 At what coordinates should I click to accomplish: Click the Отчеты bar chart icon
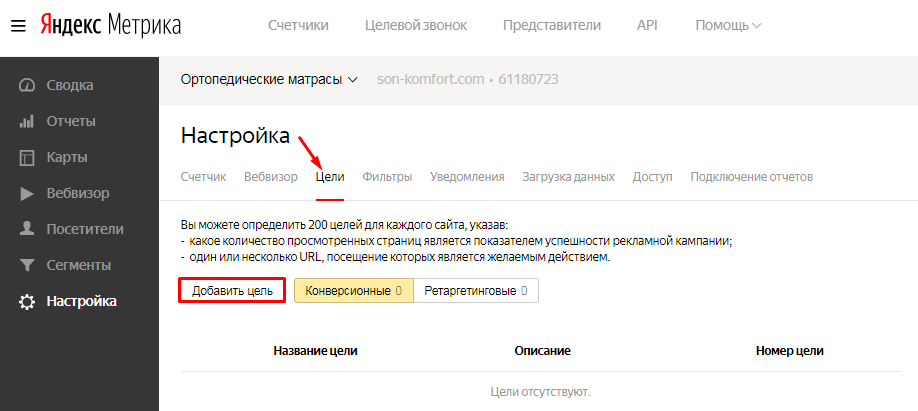tap(27, 121)
